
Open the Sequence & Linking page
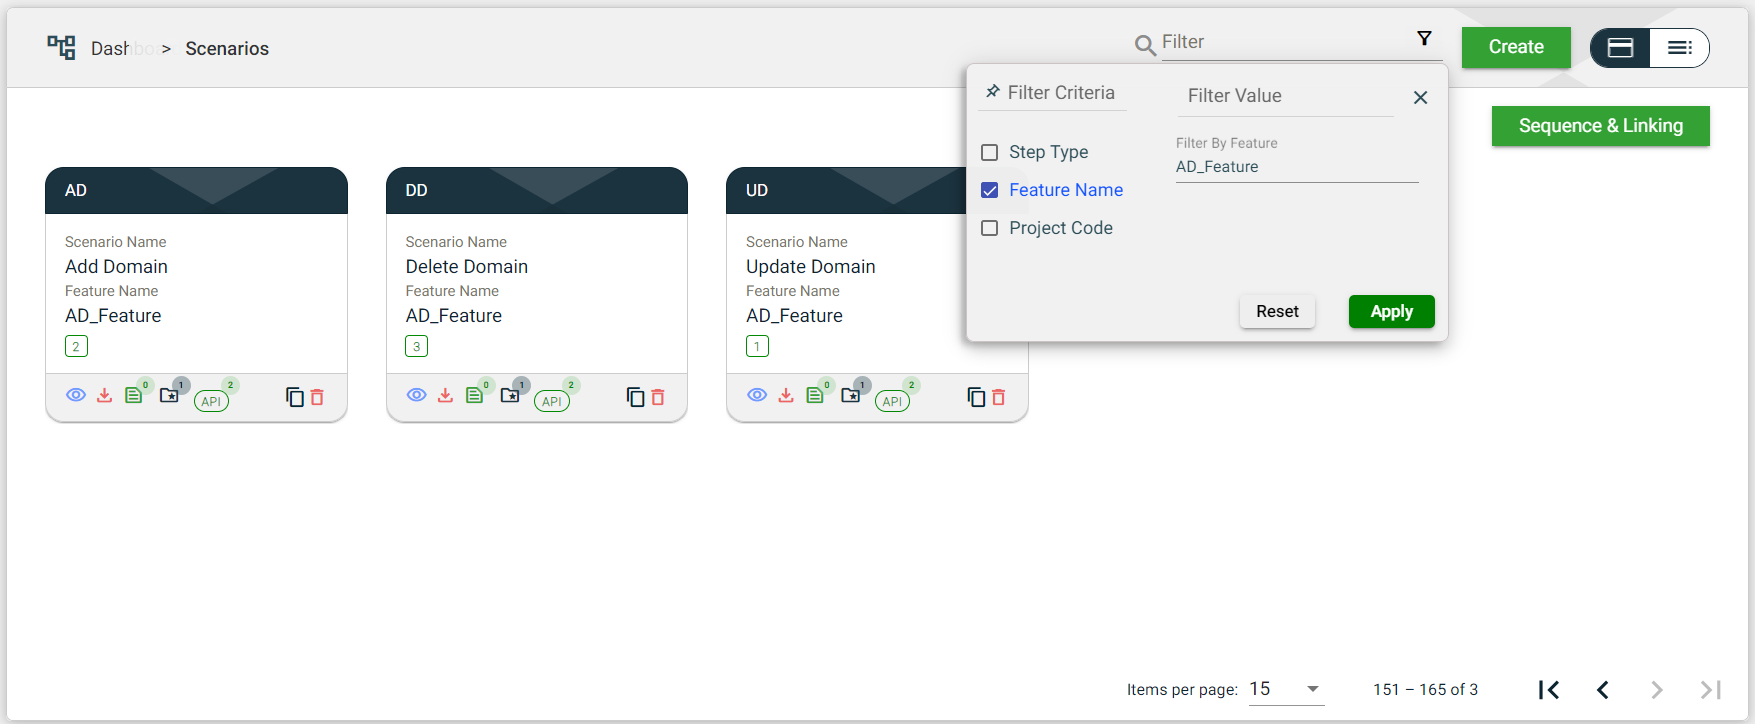coord(1600,126)
